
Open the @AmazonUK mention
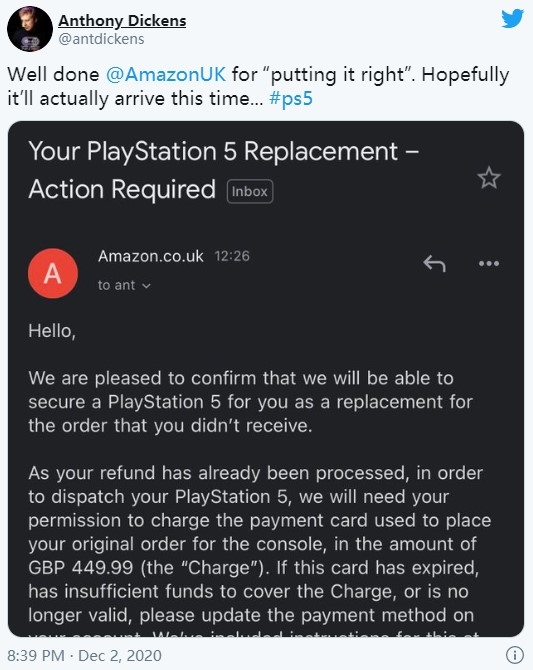pyautogui.click(x=166, y=74)
